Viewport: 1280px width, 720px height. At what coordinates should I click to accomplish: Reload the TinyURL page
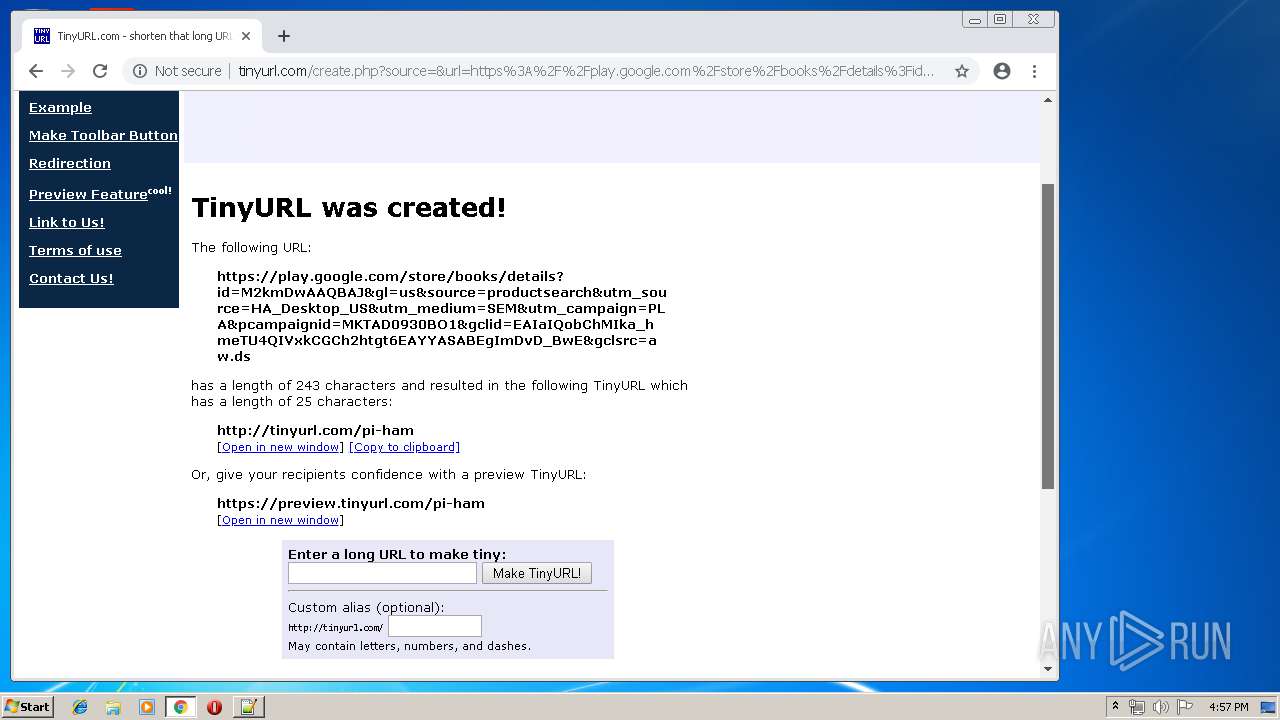(x=100, y=71)
